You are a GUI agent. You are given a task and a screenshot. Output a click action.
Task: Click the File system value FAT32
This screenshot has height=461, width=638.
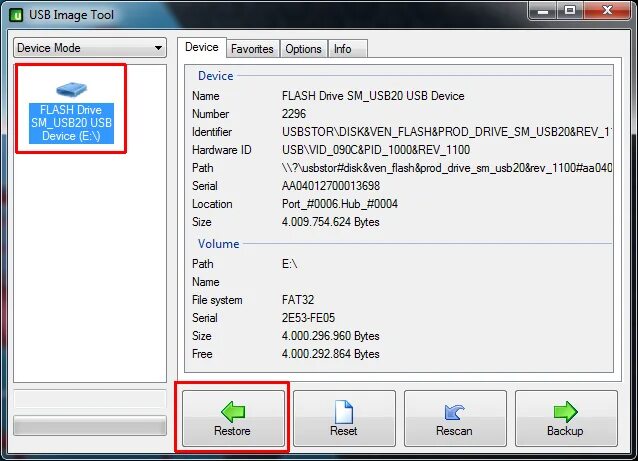click(298, 300)
